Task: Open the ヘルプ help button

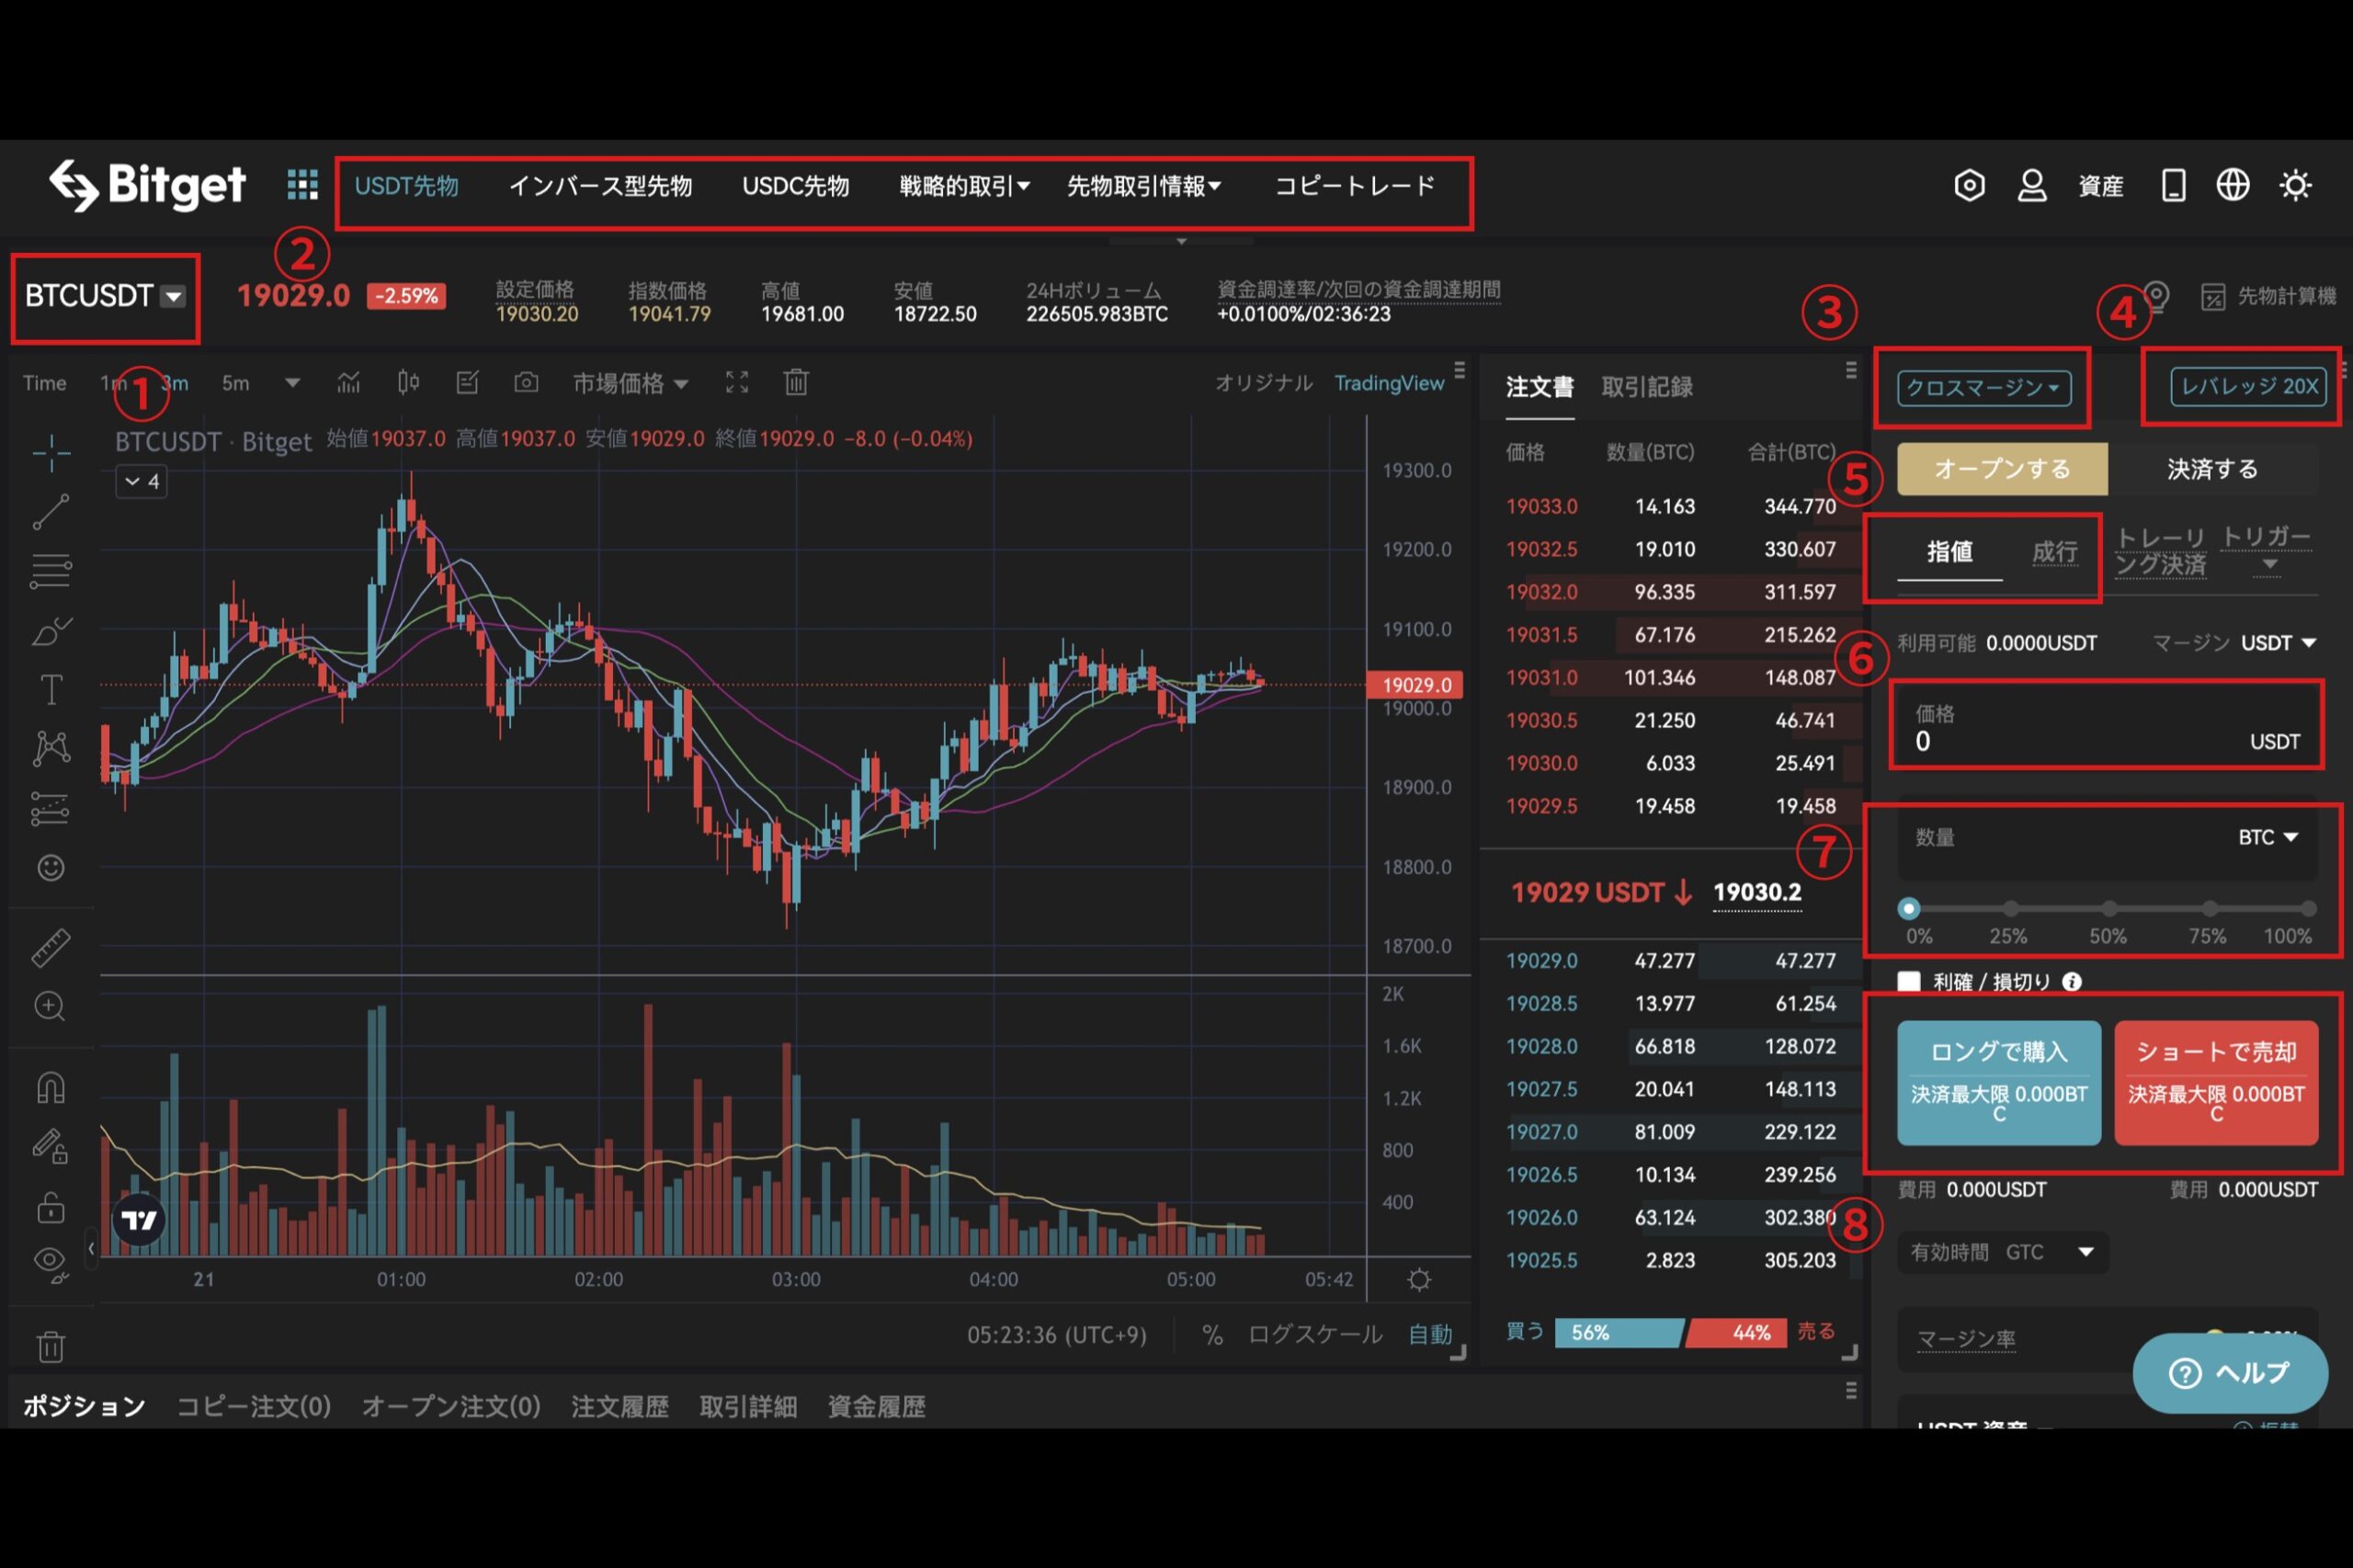Action: pyautogui.click(x=2230, y=1373)
